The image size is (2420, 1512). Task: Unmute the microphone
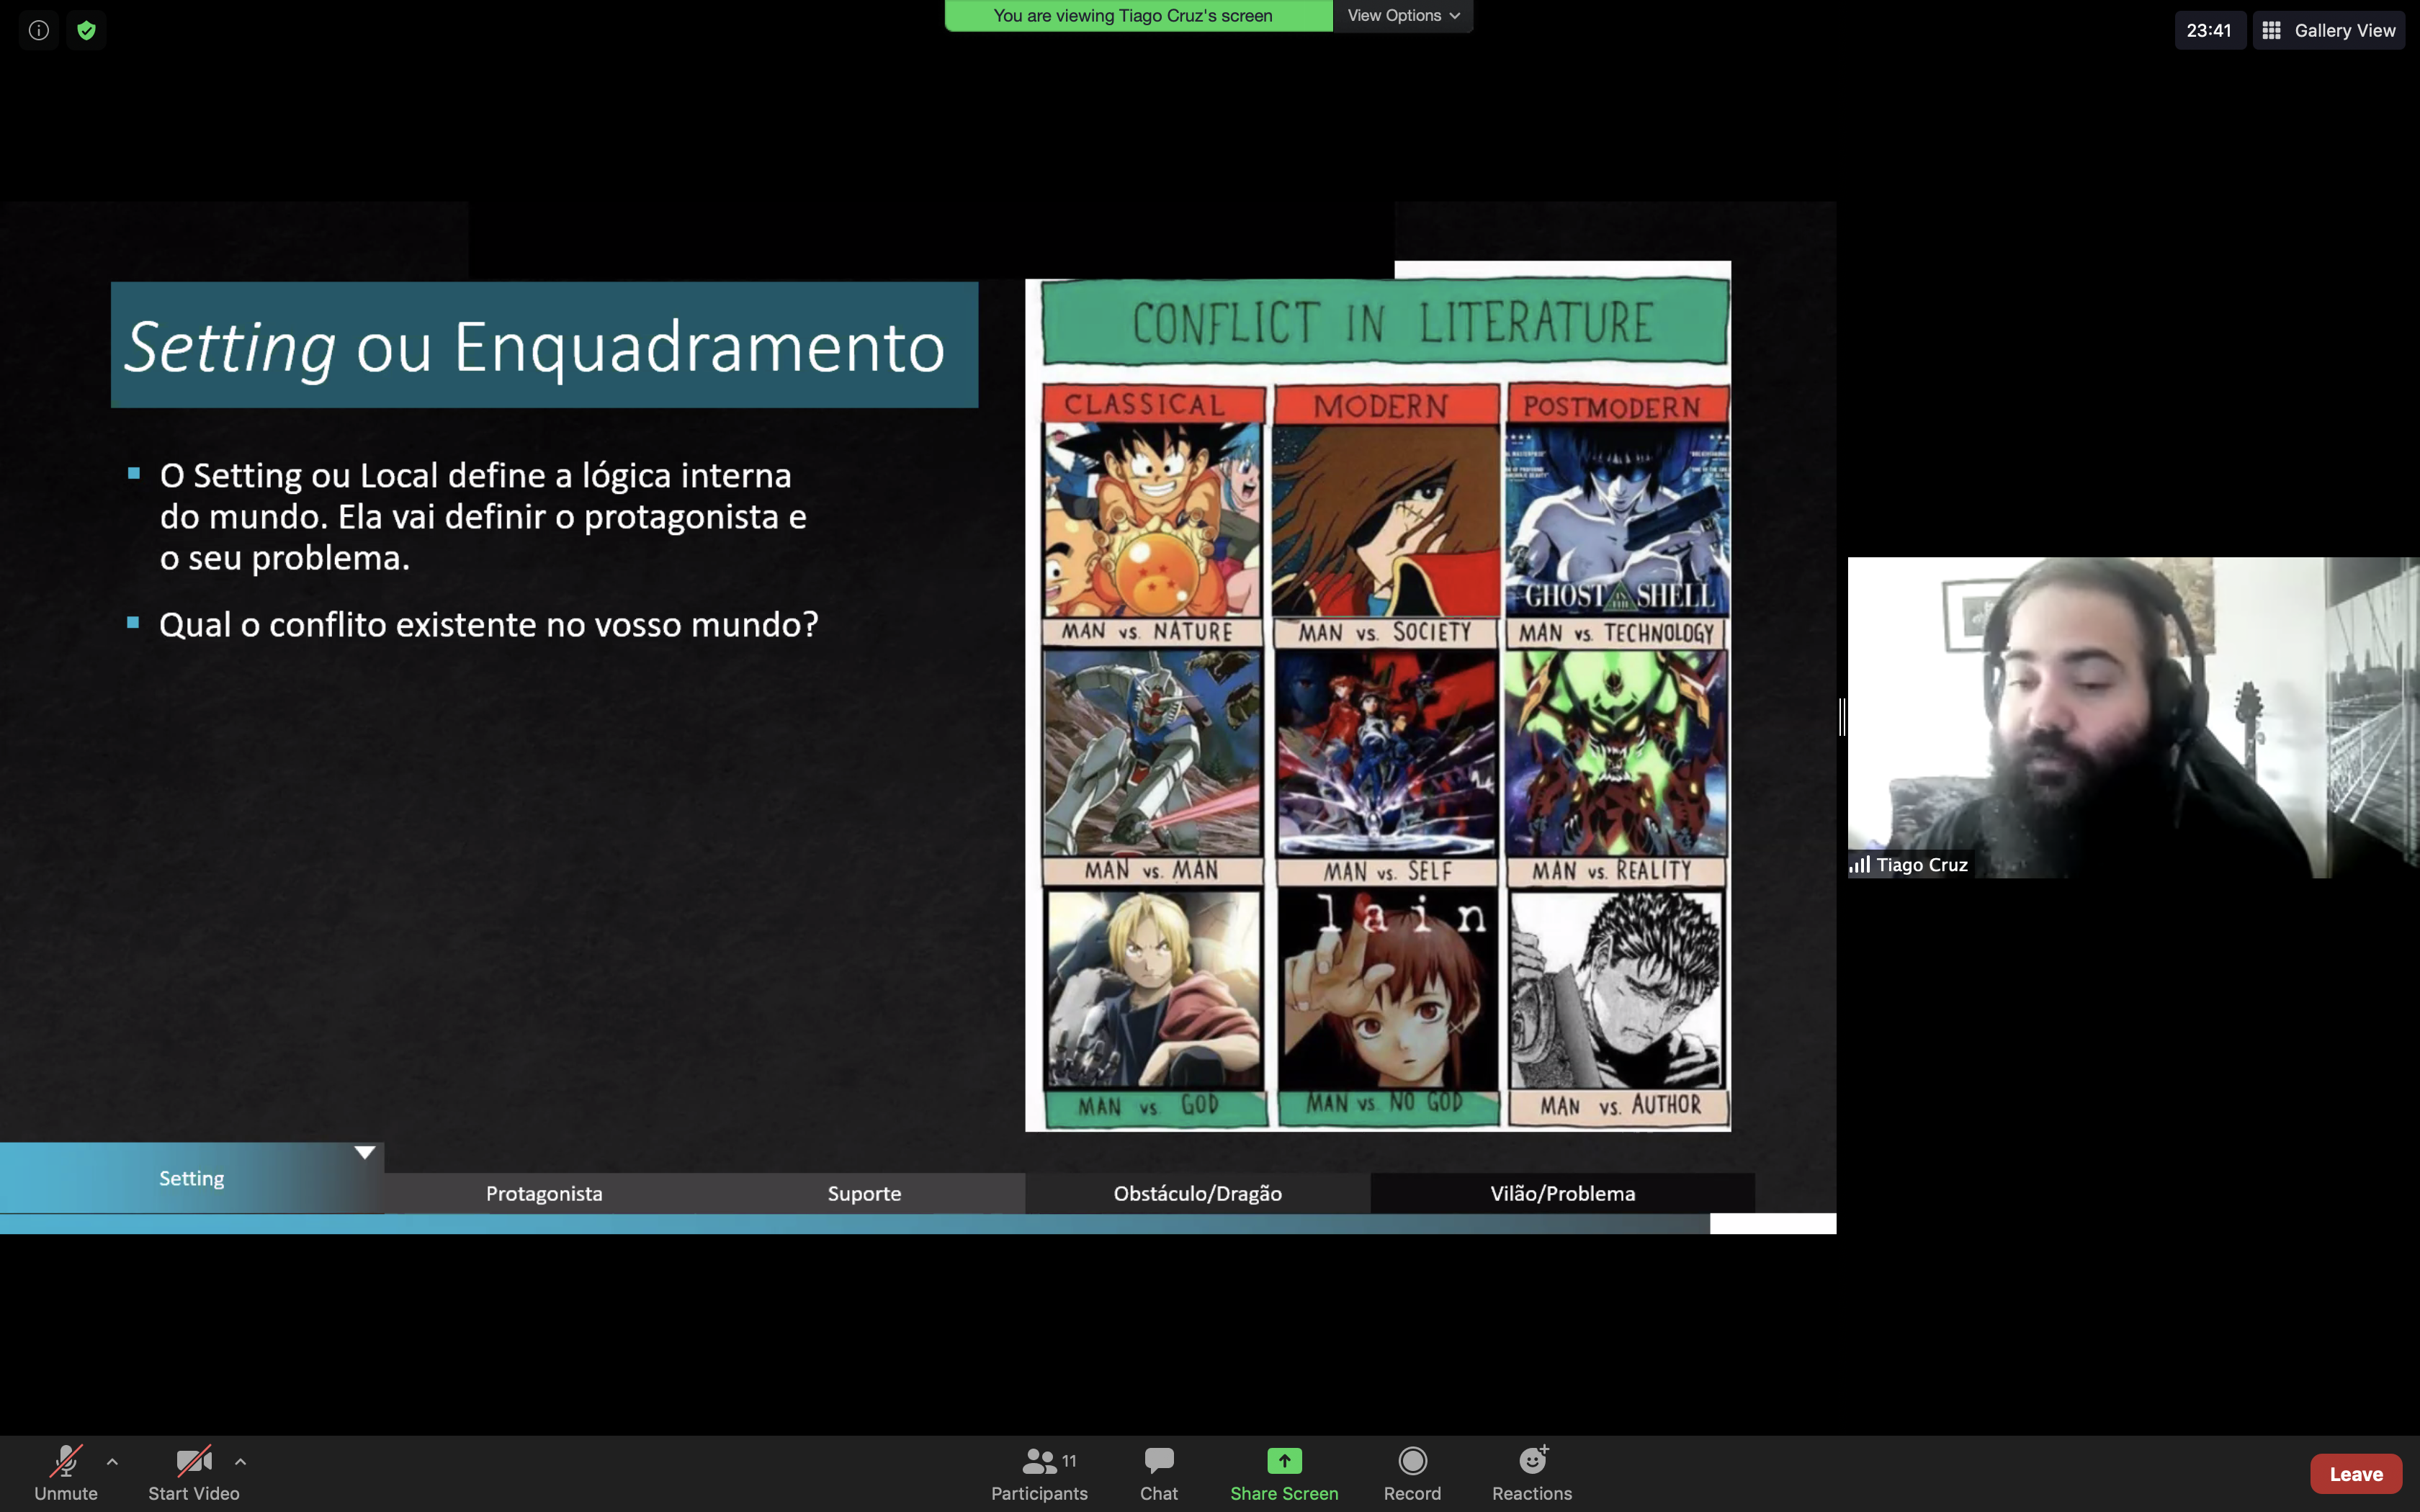[x=66, y=1472]
